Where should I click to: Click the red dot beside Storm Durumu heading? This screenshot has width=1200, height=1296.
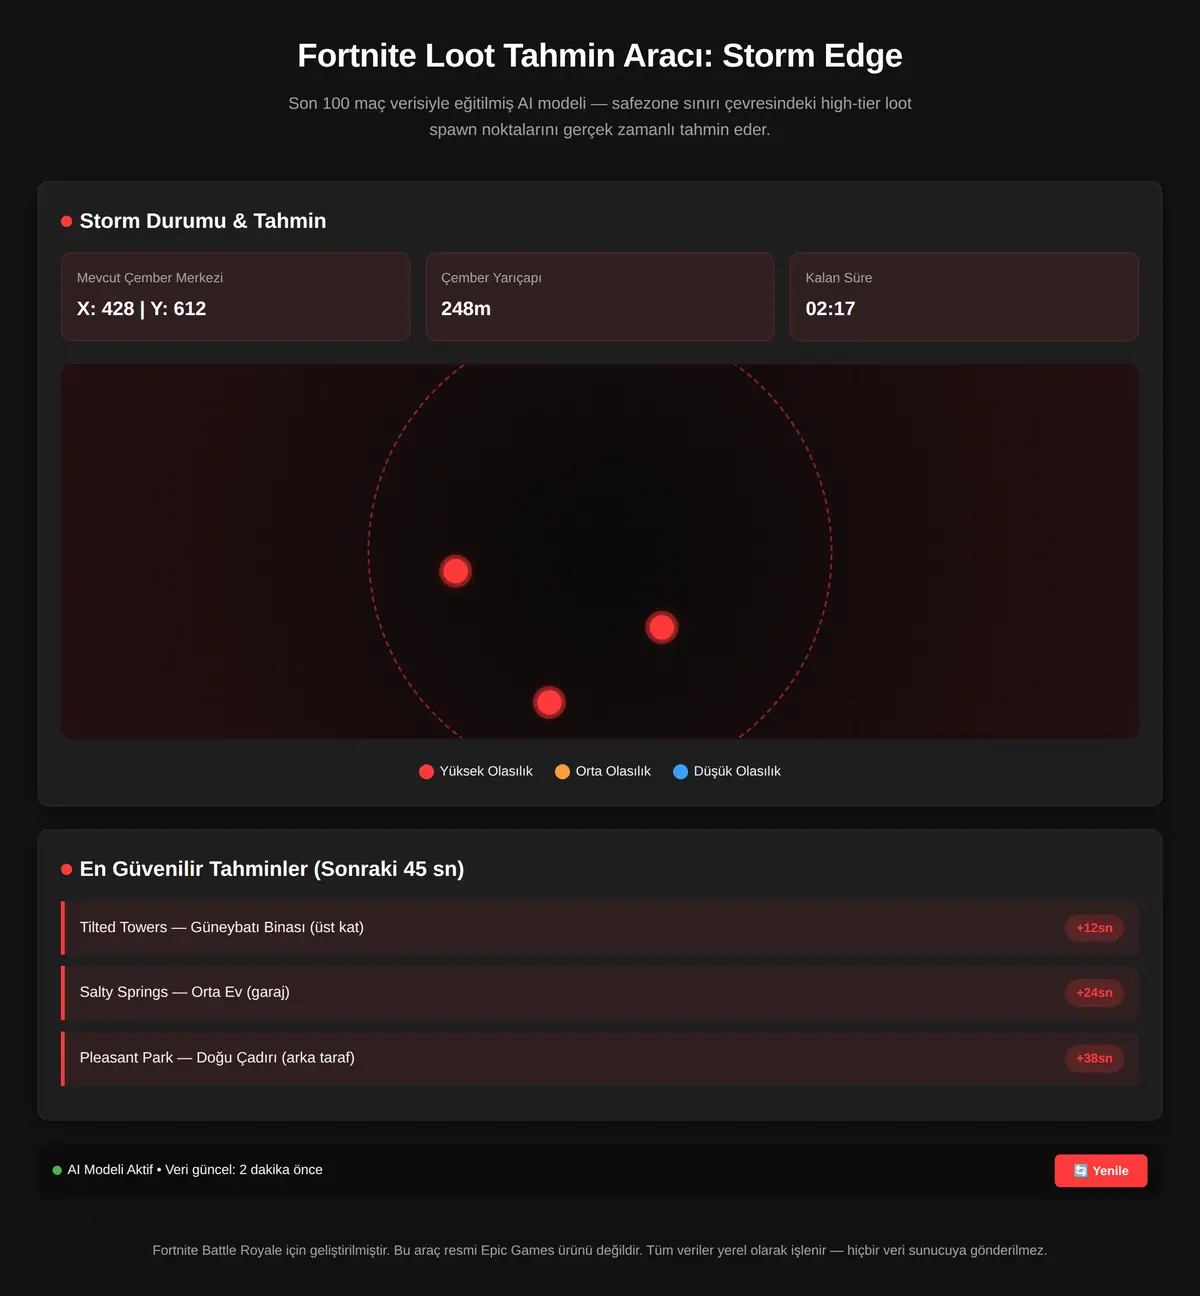(67, 221)
